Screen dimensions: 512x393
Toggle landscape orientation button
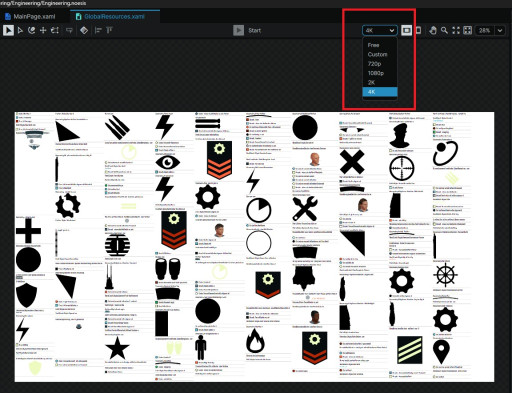point(406,30)
